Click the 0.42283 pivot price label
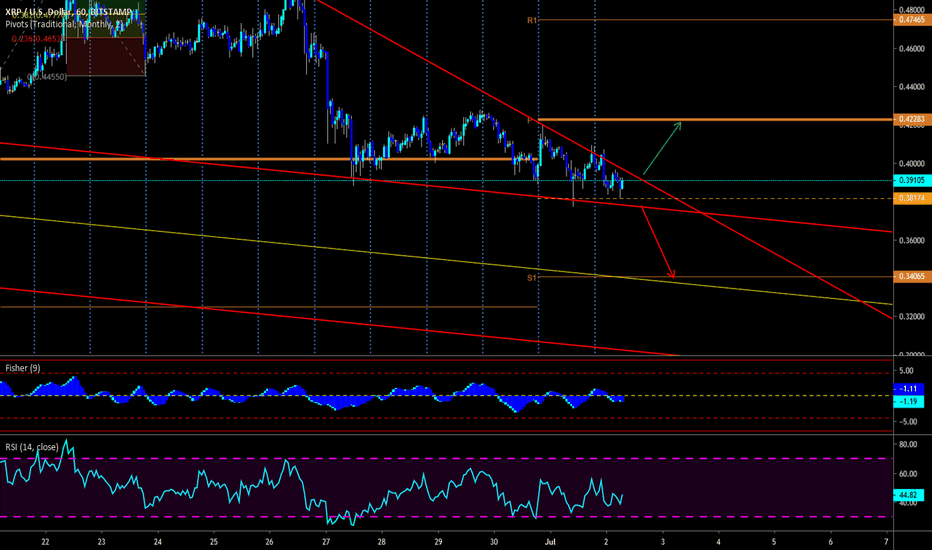 (912, 119)
